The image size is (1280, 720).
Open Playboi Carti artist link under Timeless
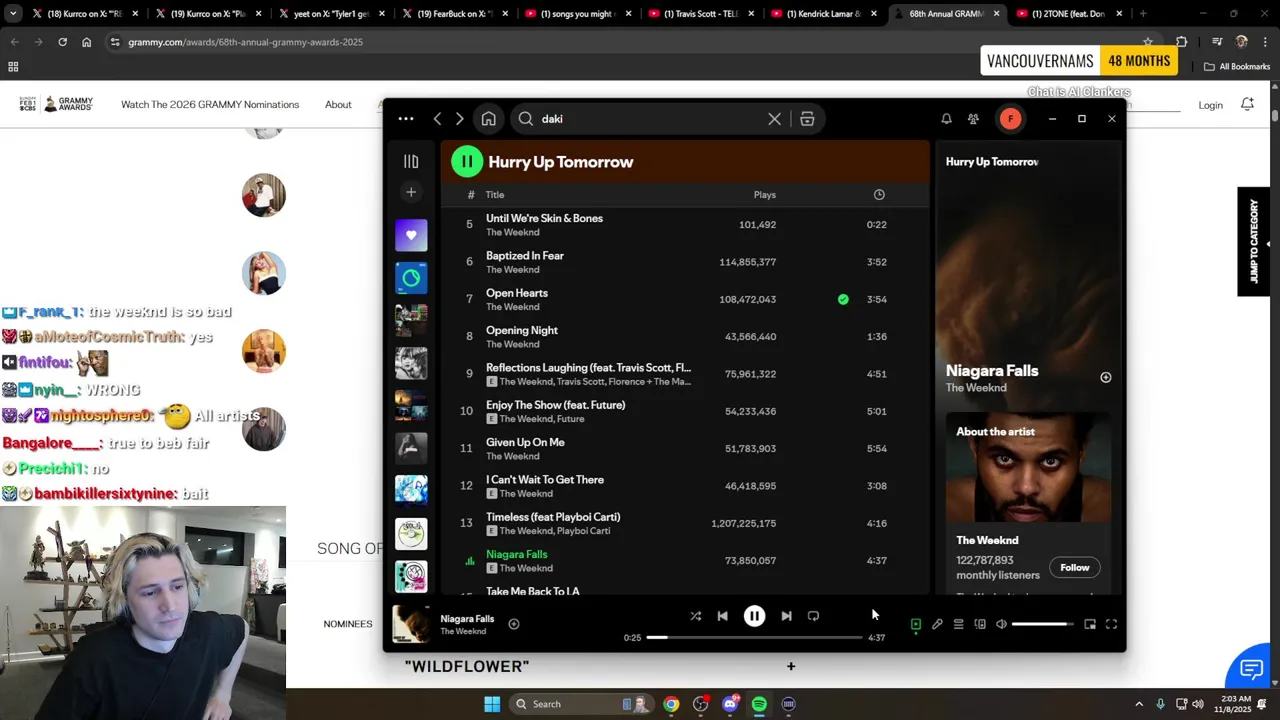(x=584, y=531)
